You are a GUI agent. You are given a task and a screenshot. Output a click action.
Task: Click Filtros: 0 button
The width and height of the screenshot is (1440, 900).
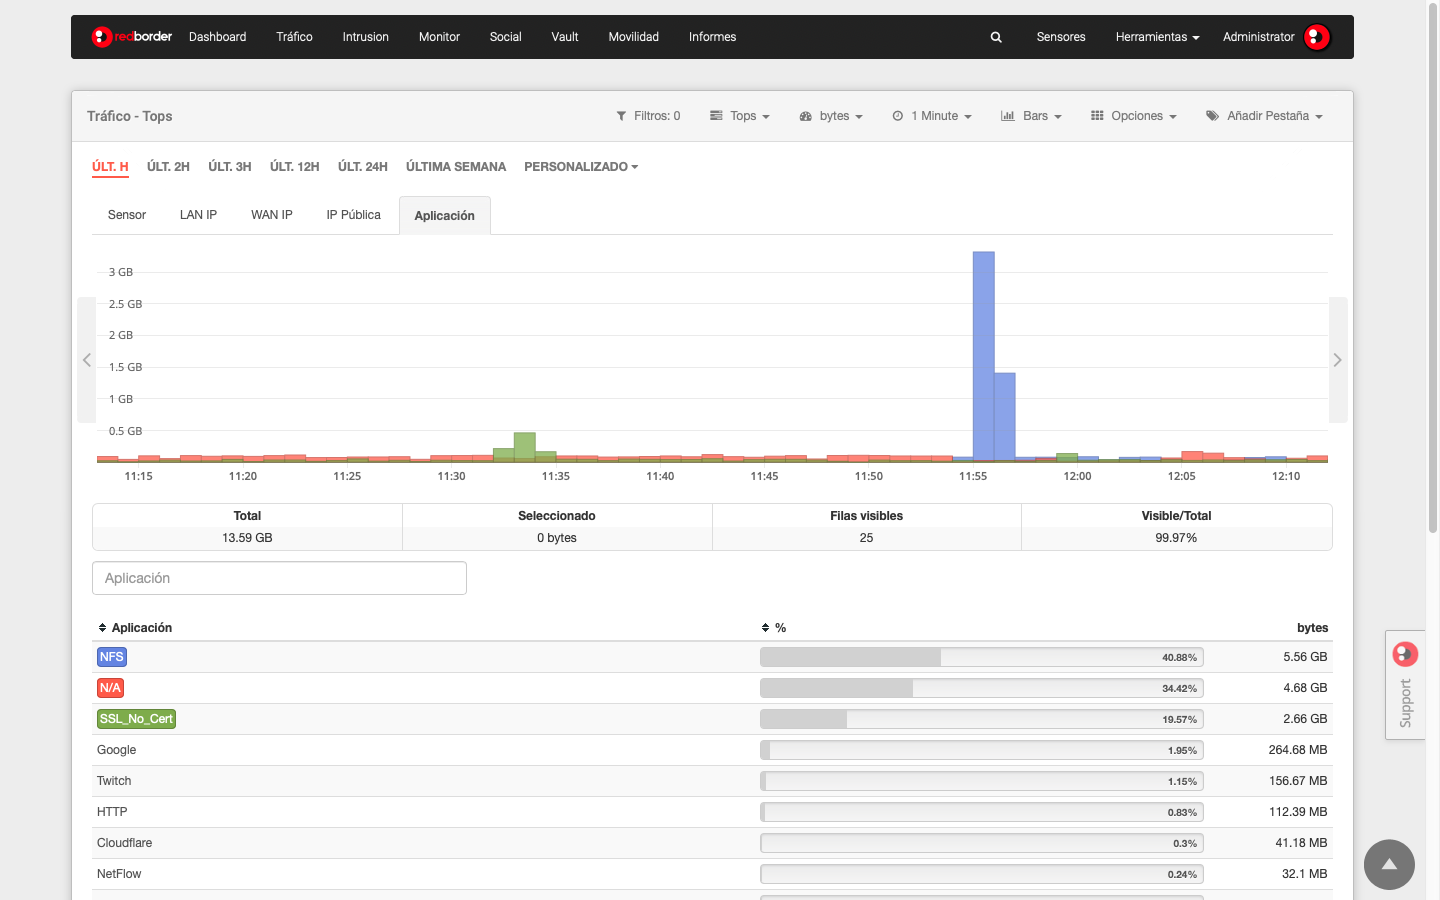pyautogui.click(x=648, y=116)
